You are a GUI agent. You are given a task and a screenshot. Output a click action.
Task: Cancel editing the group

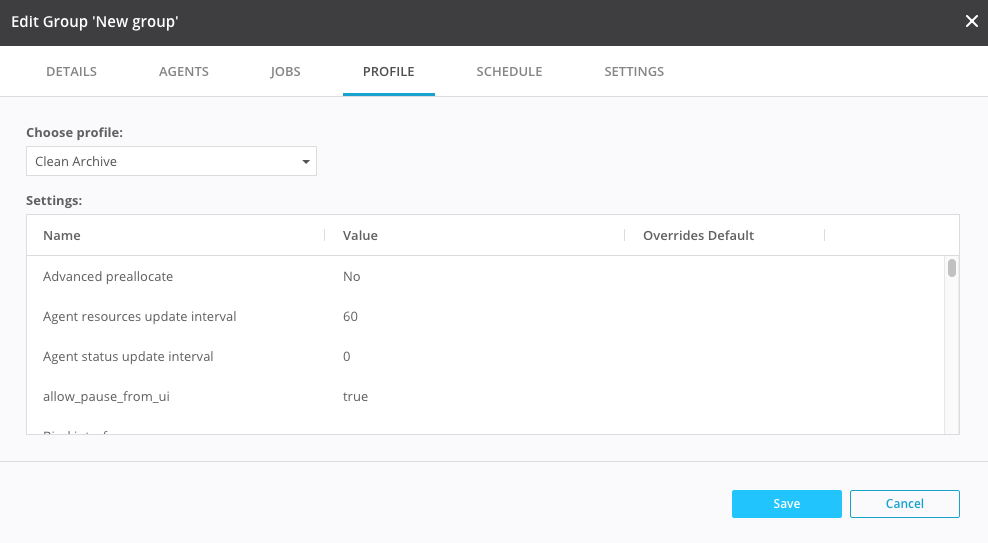[x=904, y=504]
